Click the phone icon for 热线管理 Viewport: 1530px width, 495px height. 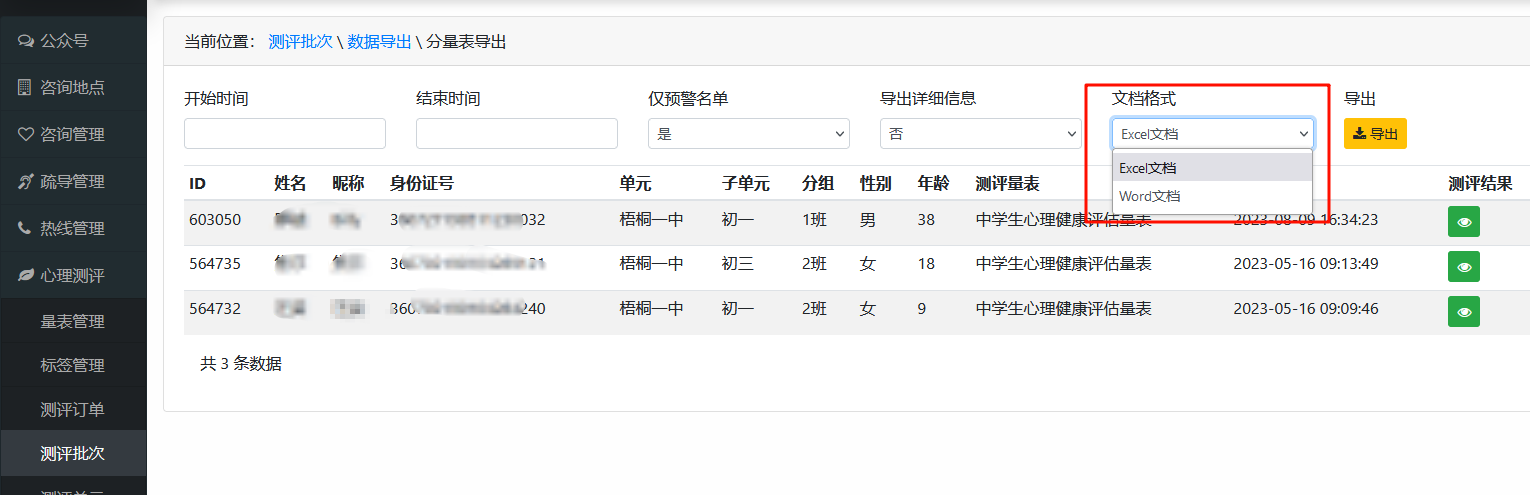(25, 228)
